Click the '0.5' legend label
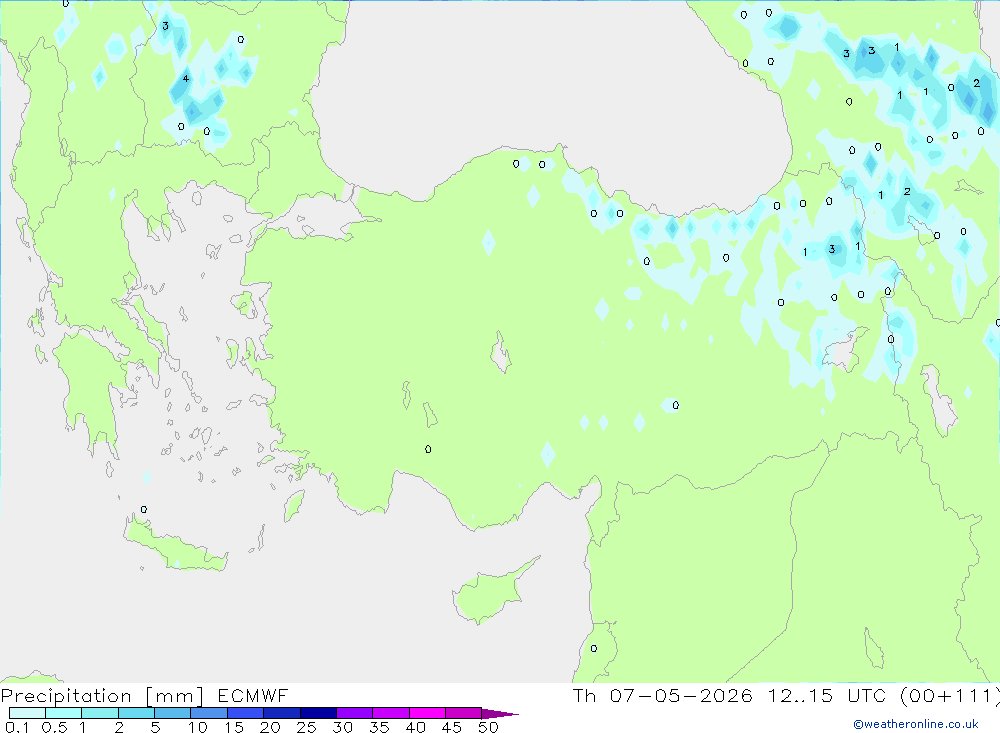 pos(54,727)
